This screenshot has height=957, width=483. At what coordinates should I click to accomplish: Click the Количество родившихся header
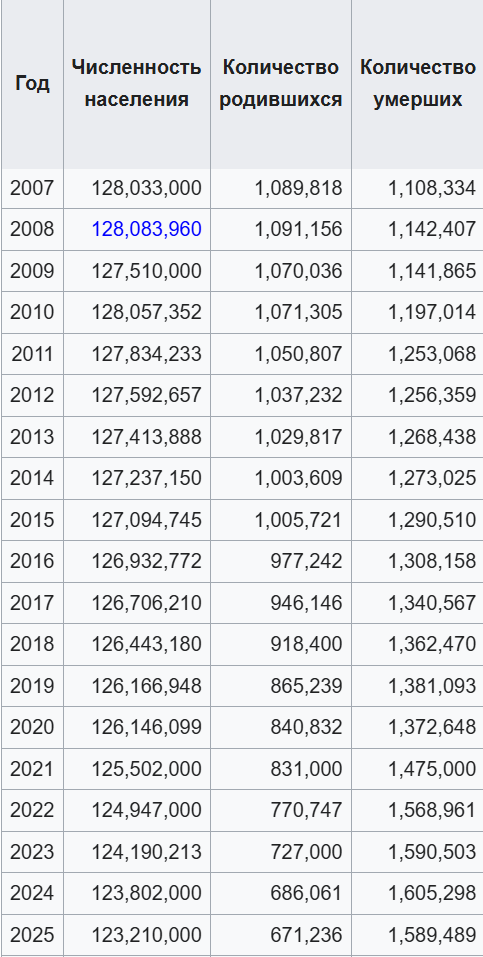[281, 84]
